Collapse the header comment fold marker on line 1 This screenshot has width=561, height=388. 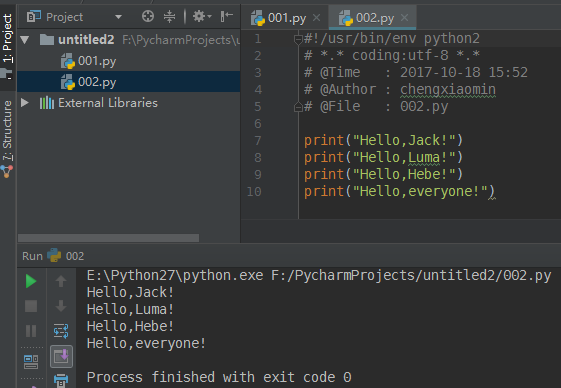(298, 39)
